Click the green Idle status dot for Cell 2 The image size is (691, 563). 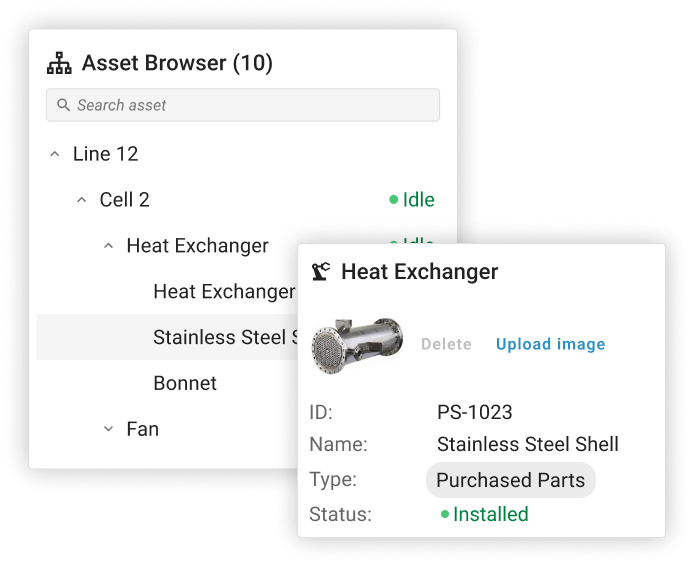click(394, 200)
